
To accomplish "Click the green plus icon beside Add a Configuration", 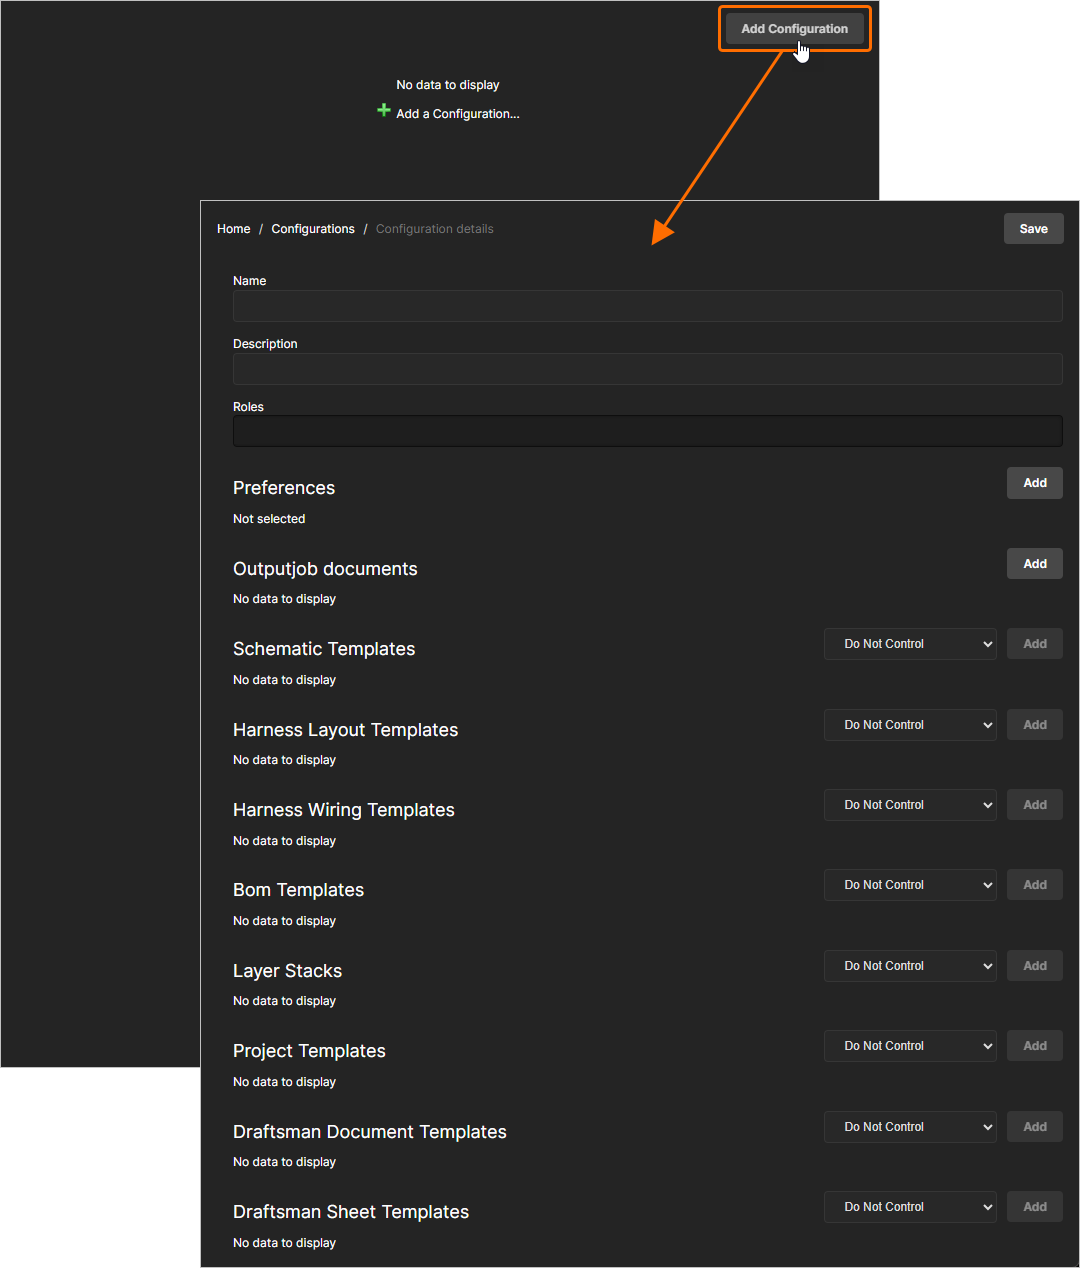I will [x=384, y=111].
